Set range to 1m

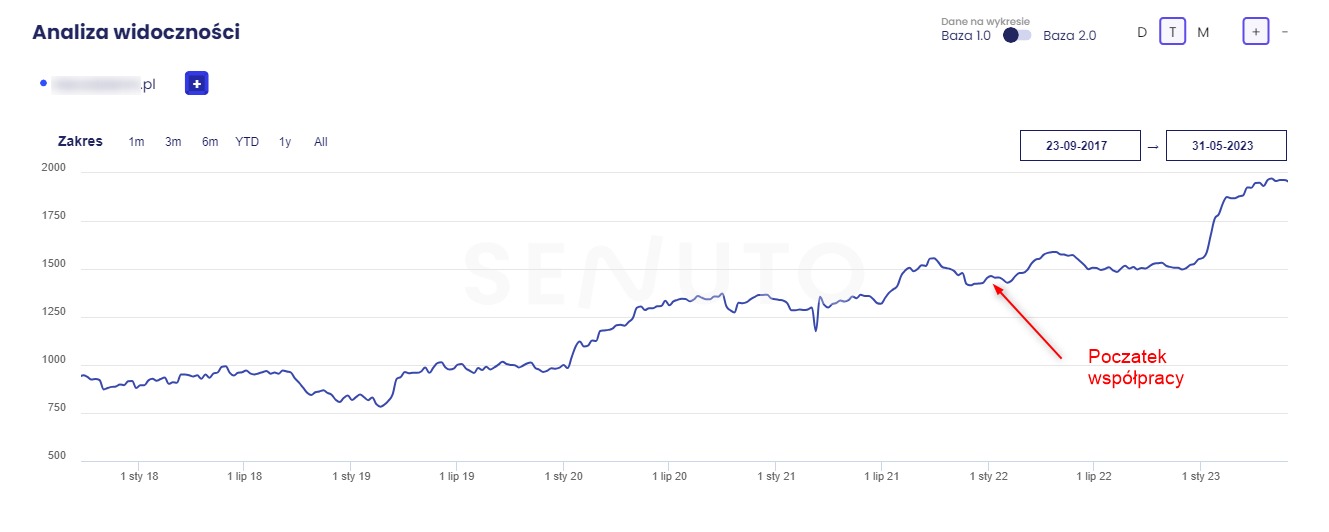[x=136, y=142]
